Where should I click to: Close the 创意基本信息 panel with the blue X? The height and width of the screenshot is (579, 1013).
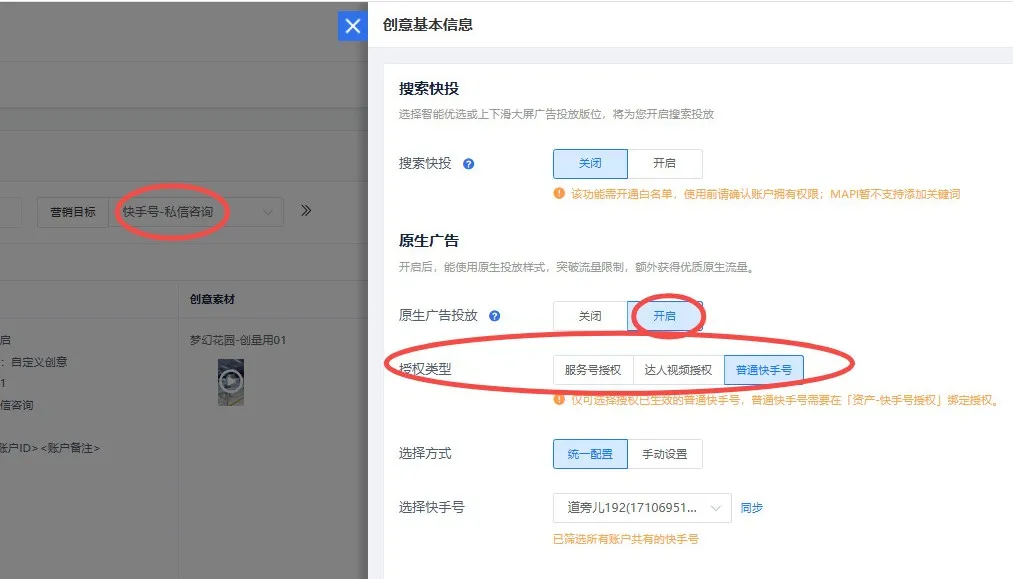coord(352,26)
